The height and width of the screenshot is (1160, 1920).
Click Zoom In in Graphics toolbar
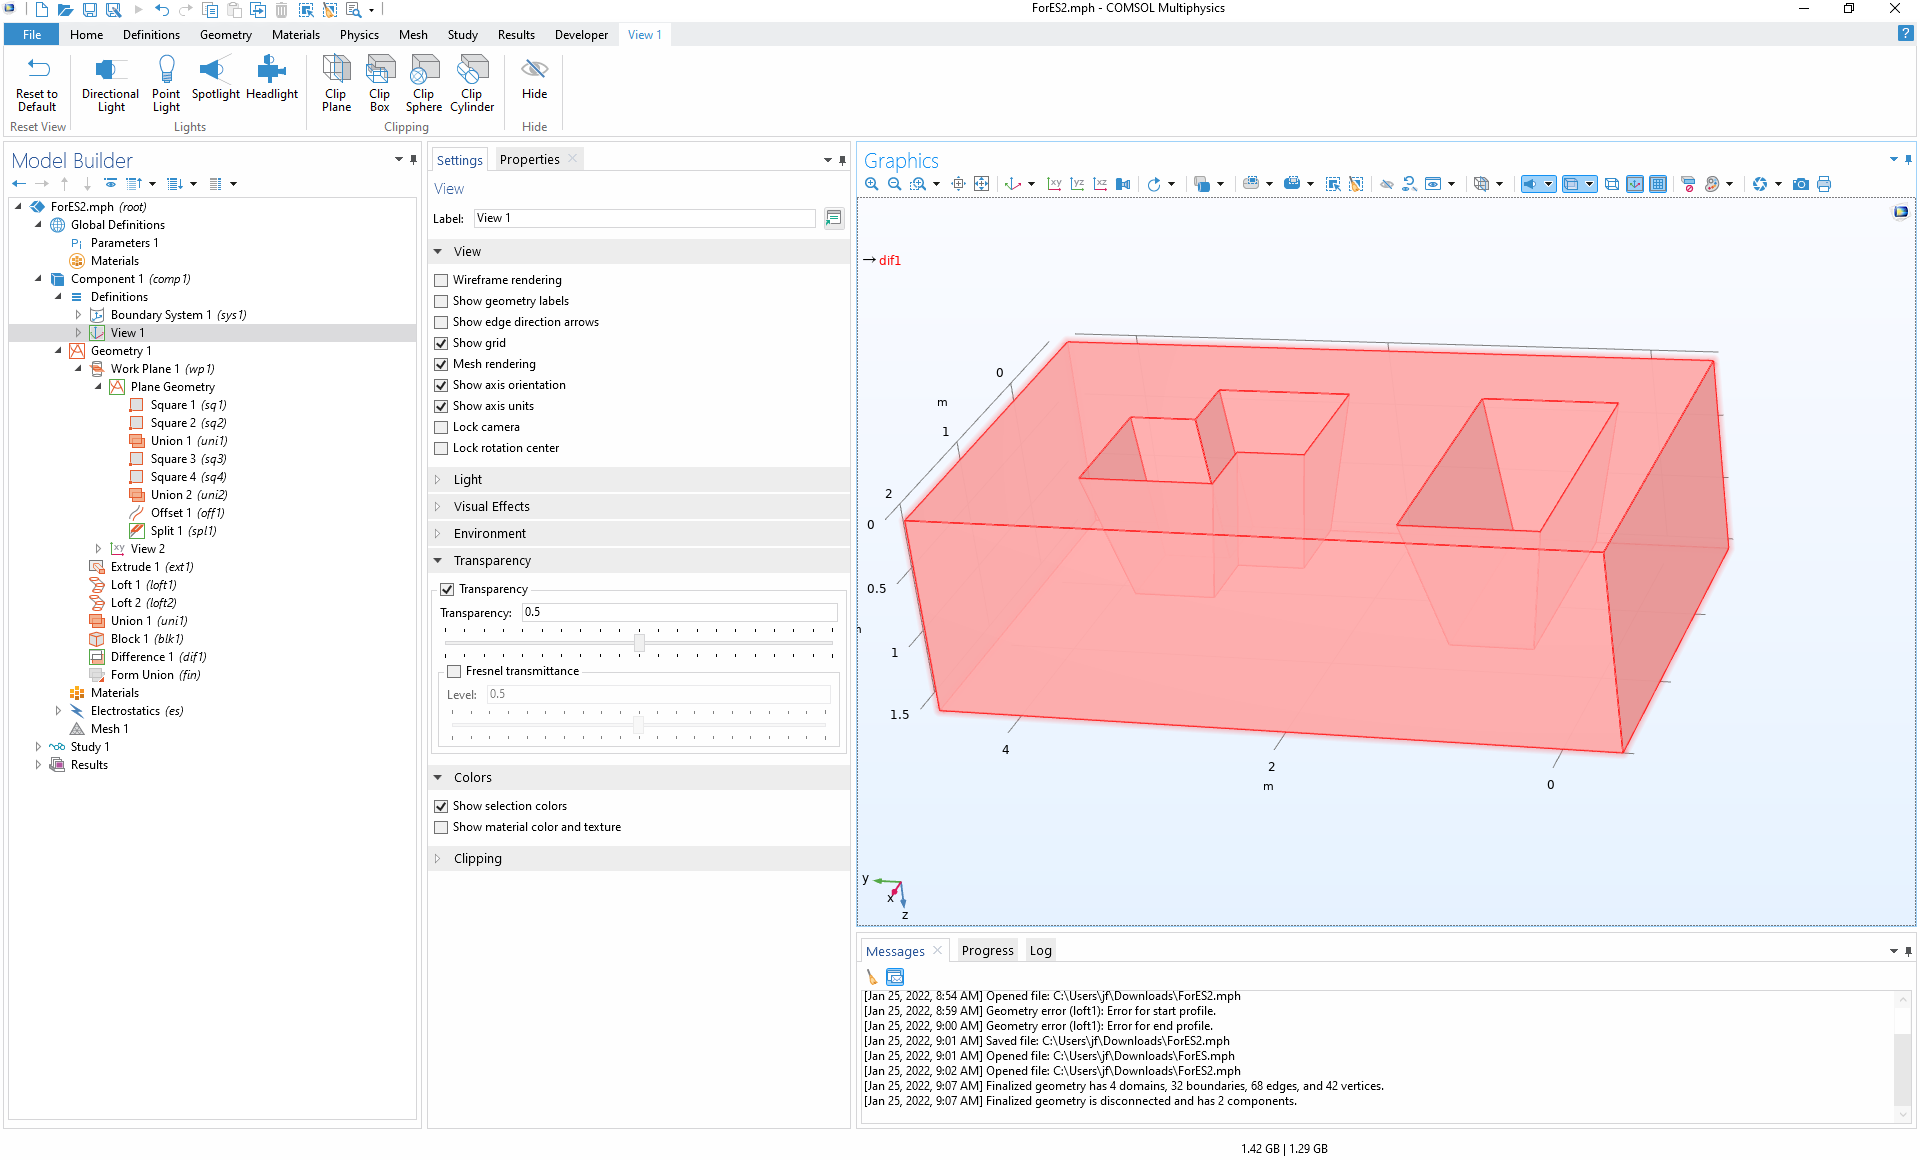[872, 184]
